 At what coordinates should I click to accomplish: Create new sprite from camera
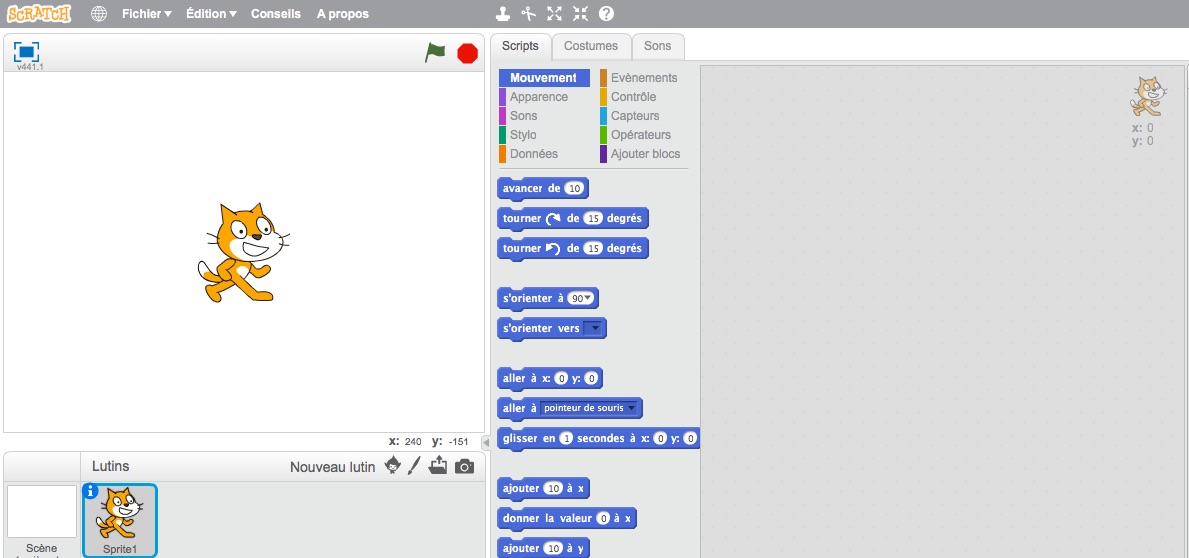(464, 466)
